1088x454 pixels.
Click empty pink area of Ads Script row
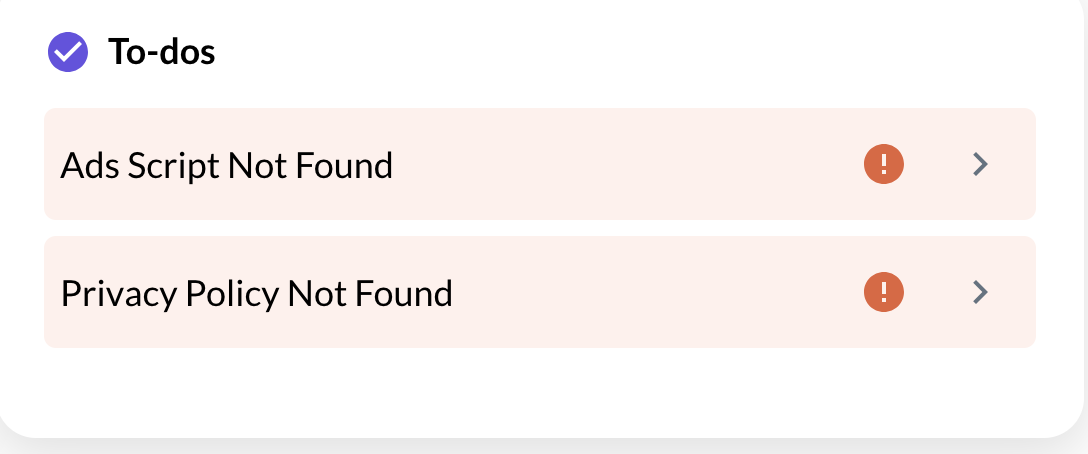[x=620, y=164]
